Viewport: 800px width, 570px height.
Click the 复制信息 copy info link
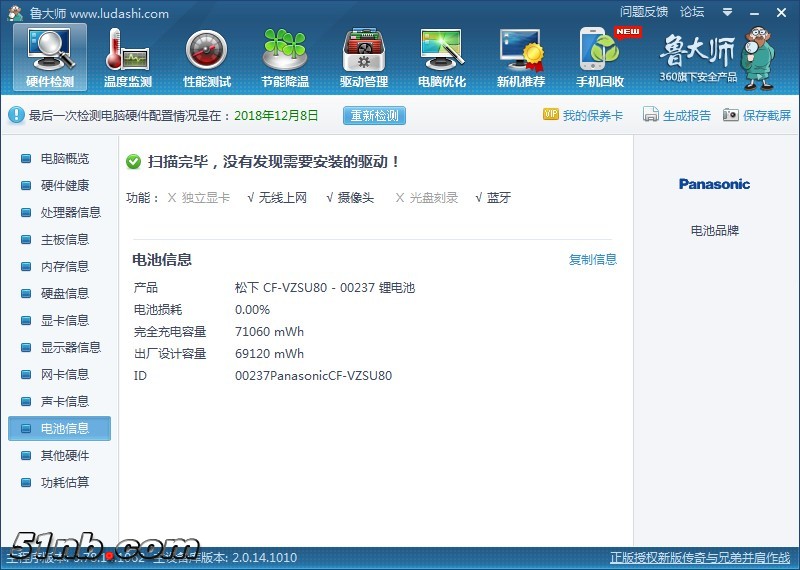click(593, 260)
